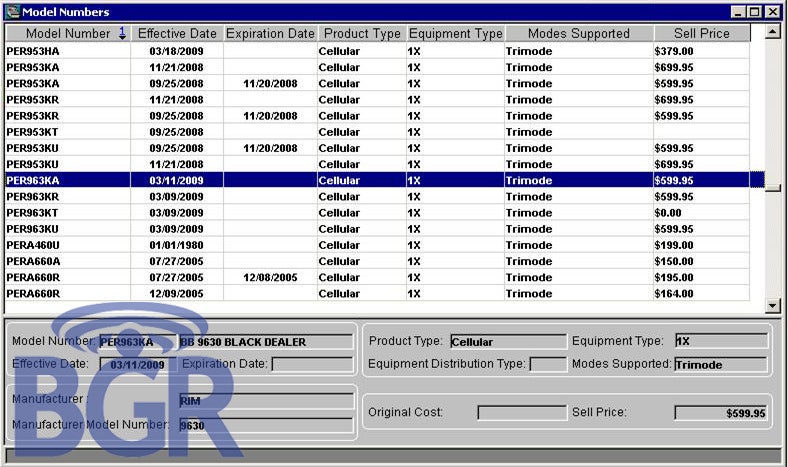788x467 pixels.
Task: Sort by the Sell Price column header
Action: coord(702,34)
